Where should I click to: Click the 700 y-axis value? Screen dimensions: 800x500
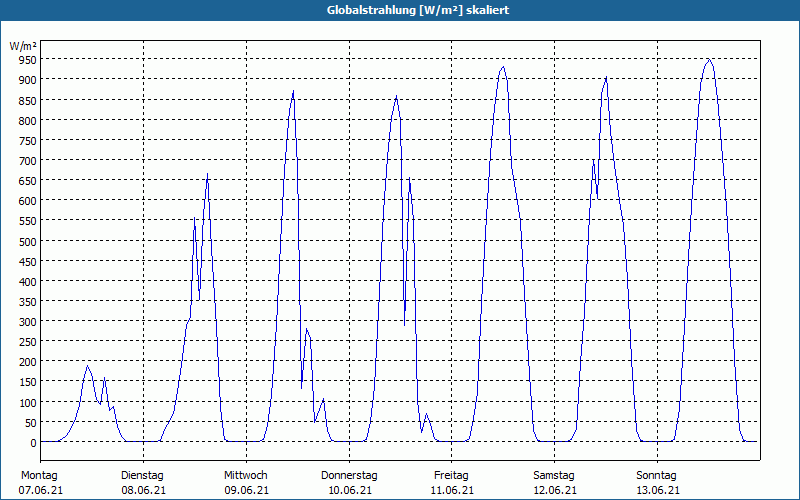pyautogui.click(x=27, y=161)
